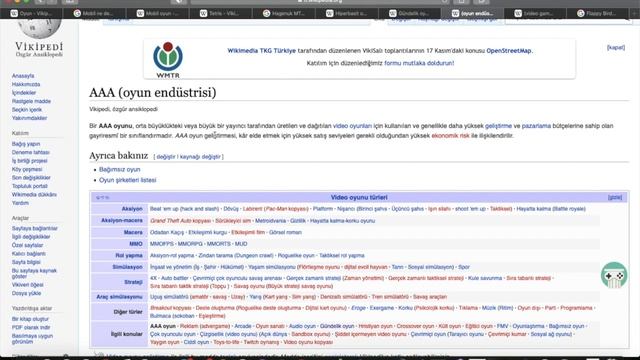The height and width of the screenshot is (360, 640).
Task: Open Metroidvania link in navbox
Action: point(270,220)
